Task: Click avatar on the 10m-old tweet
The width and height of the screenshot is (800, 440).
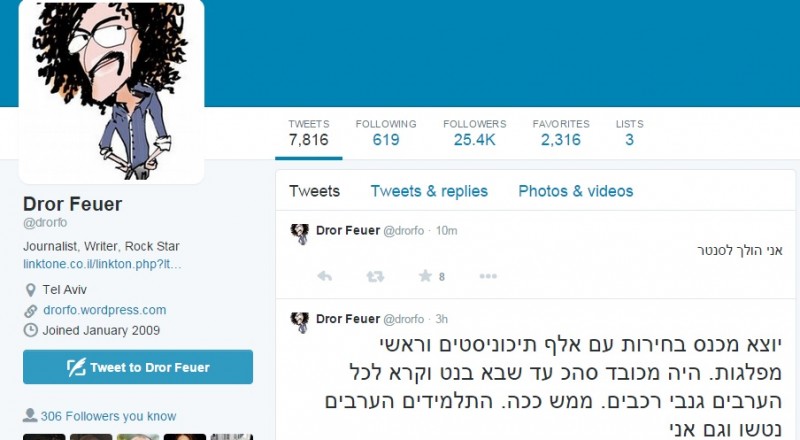Action: 300,234
